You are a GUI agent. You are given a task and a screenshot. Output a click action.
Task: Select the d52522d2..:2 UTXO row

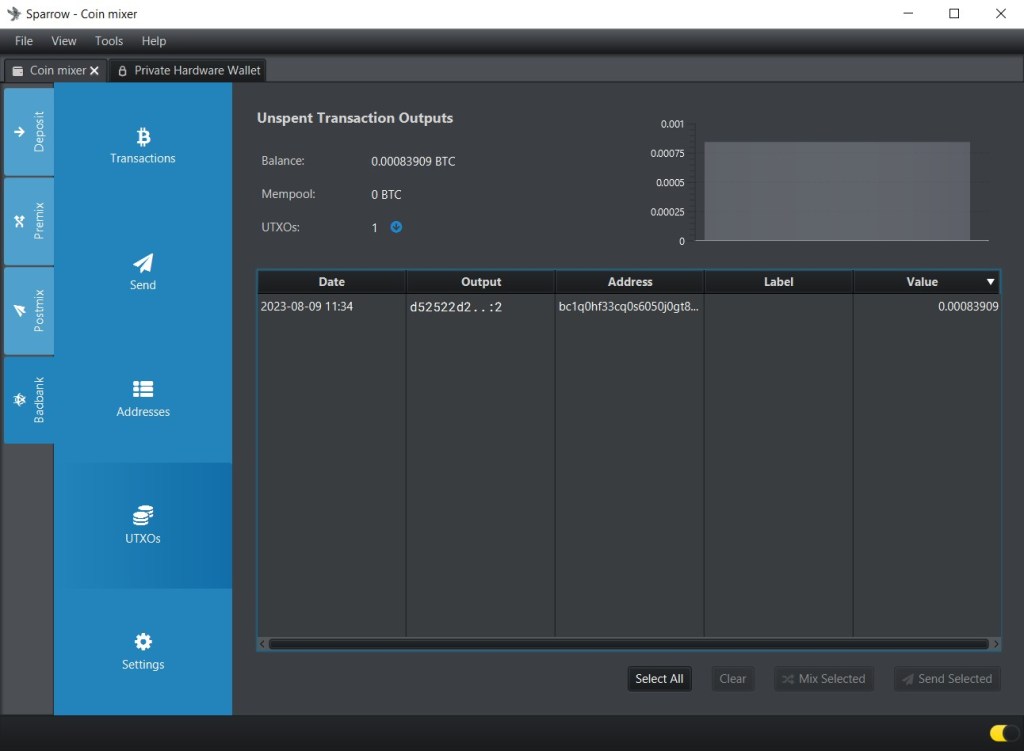[456, 307]
